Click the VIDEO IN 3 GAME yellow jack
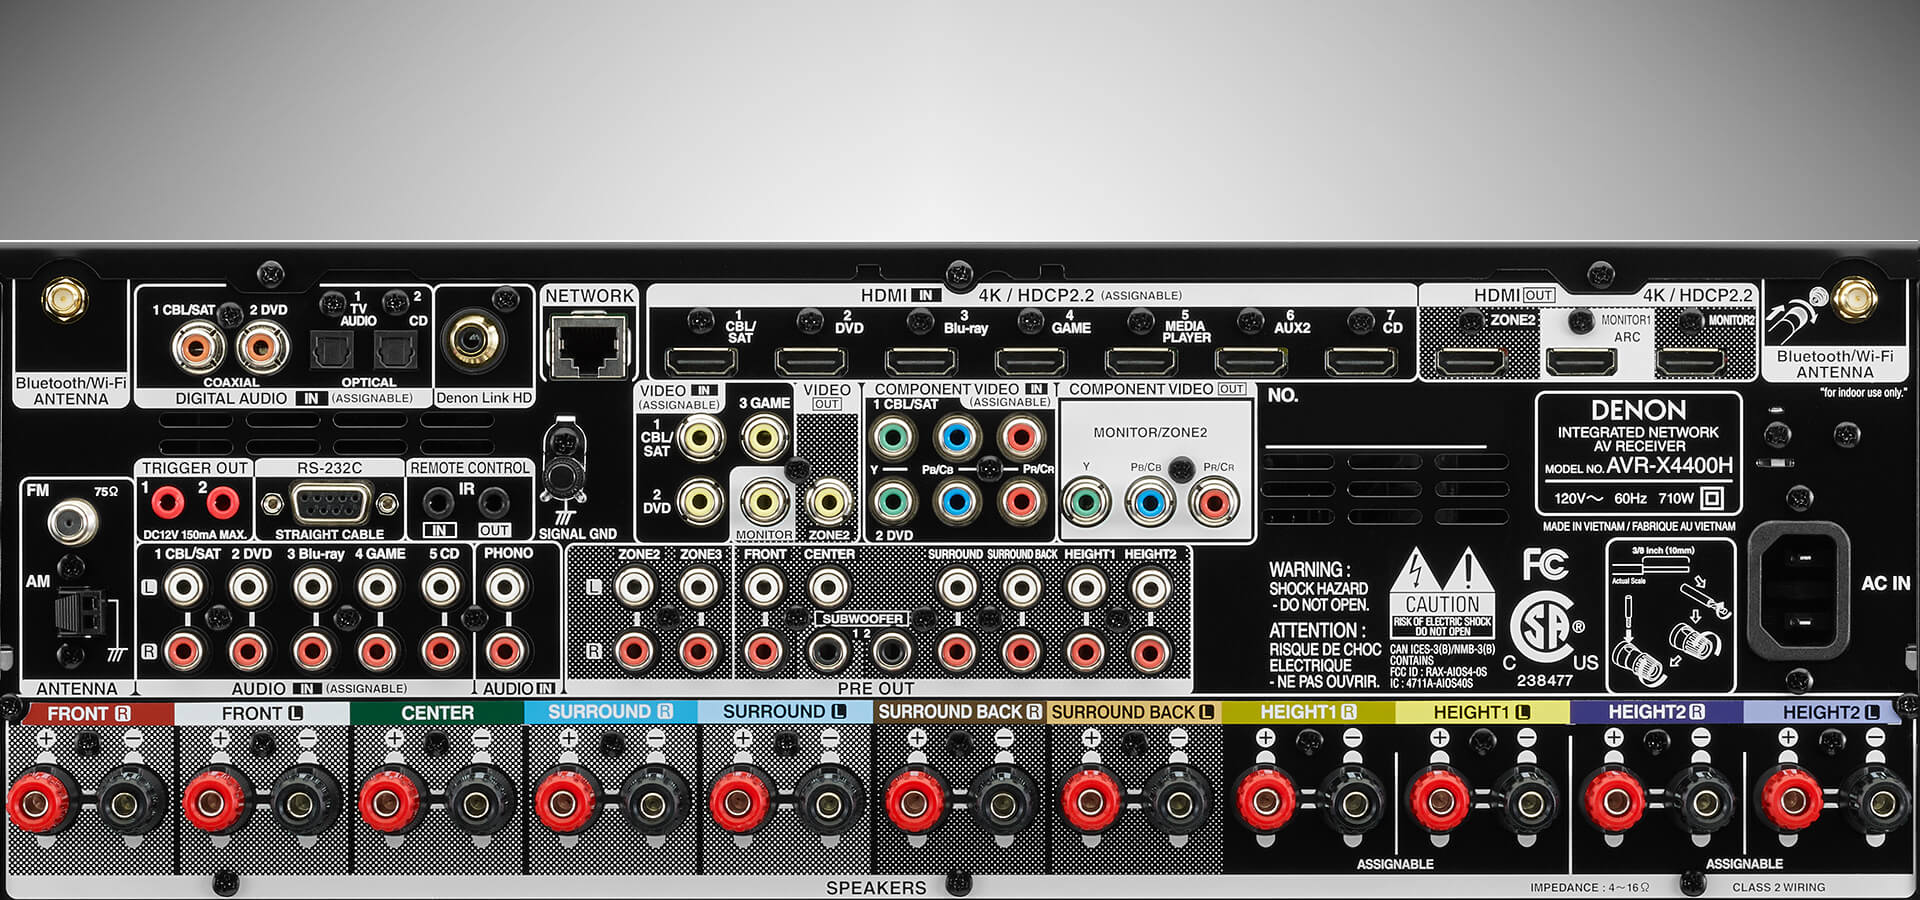Viewport: 1920px width, 900px height. coord(764,437)
